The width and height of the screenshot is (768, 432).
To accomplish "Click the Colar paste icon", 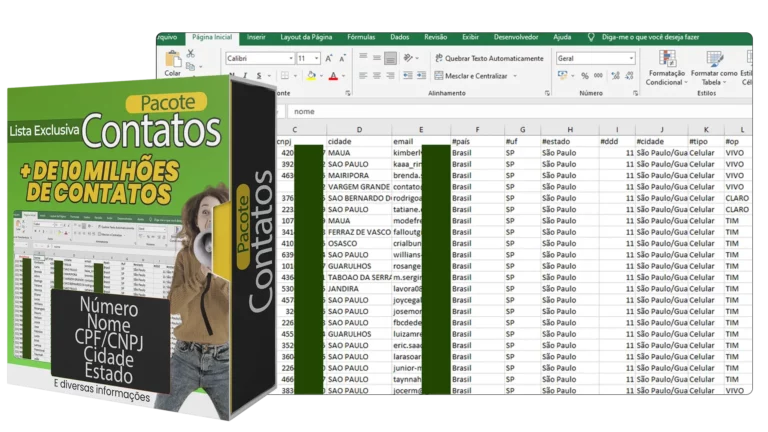I will 173,63.
